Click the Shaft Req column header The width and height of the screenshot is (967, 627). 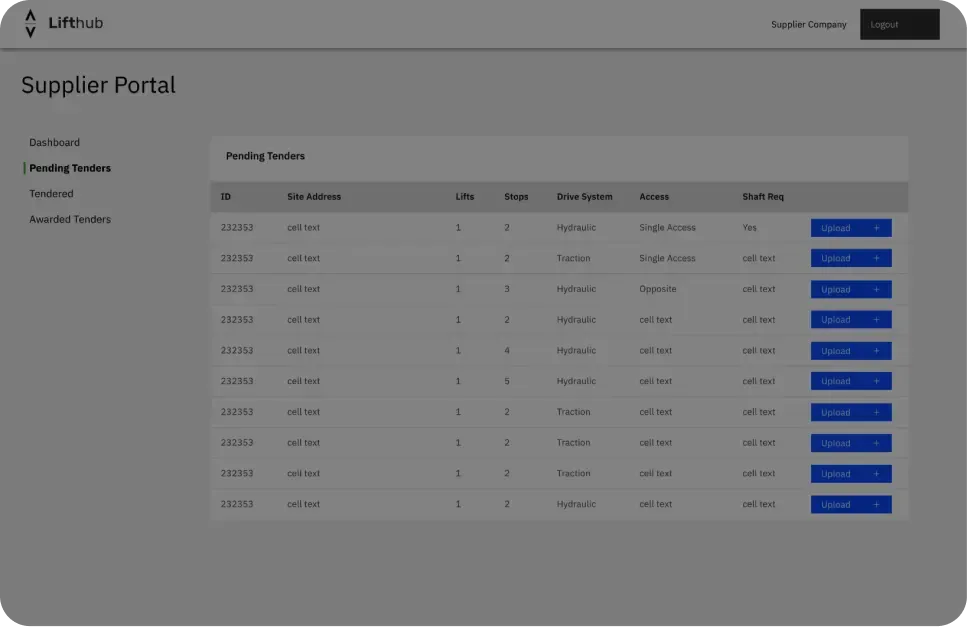click(x=763, y=197)
